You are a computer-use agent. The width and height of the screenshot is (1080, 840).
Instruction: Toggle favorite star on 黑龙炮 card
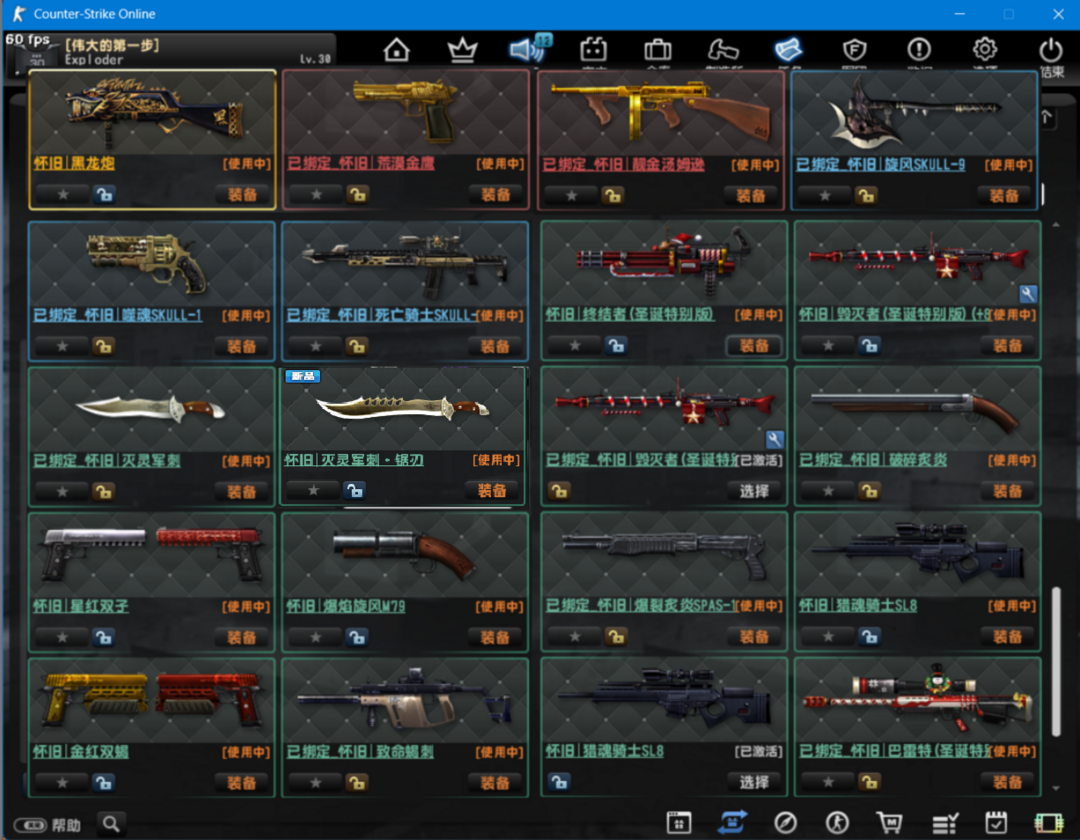tap(63, 195)
